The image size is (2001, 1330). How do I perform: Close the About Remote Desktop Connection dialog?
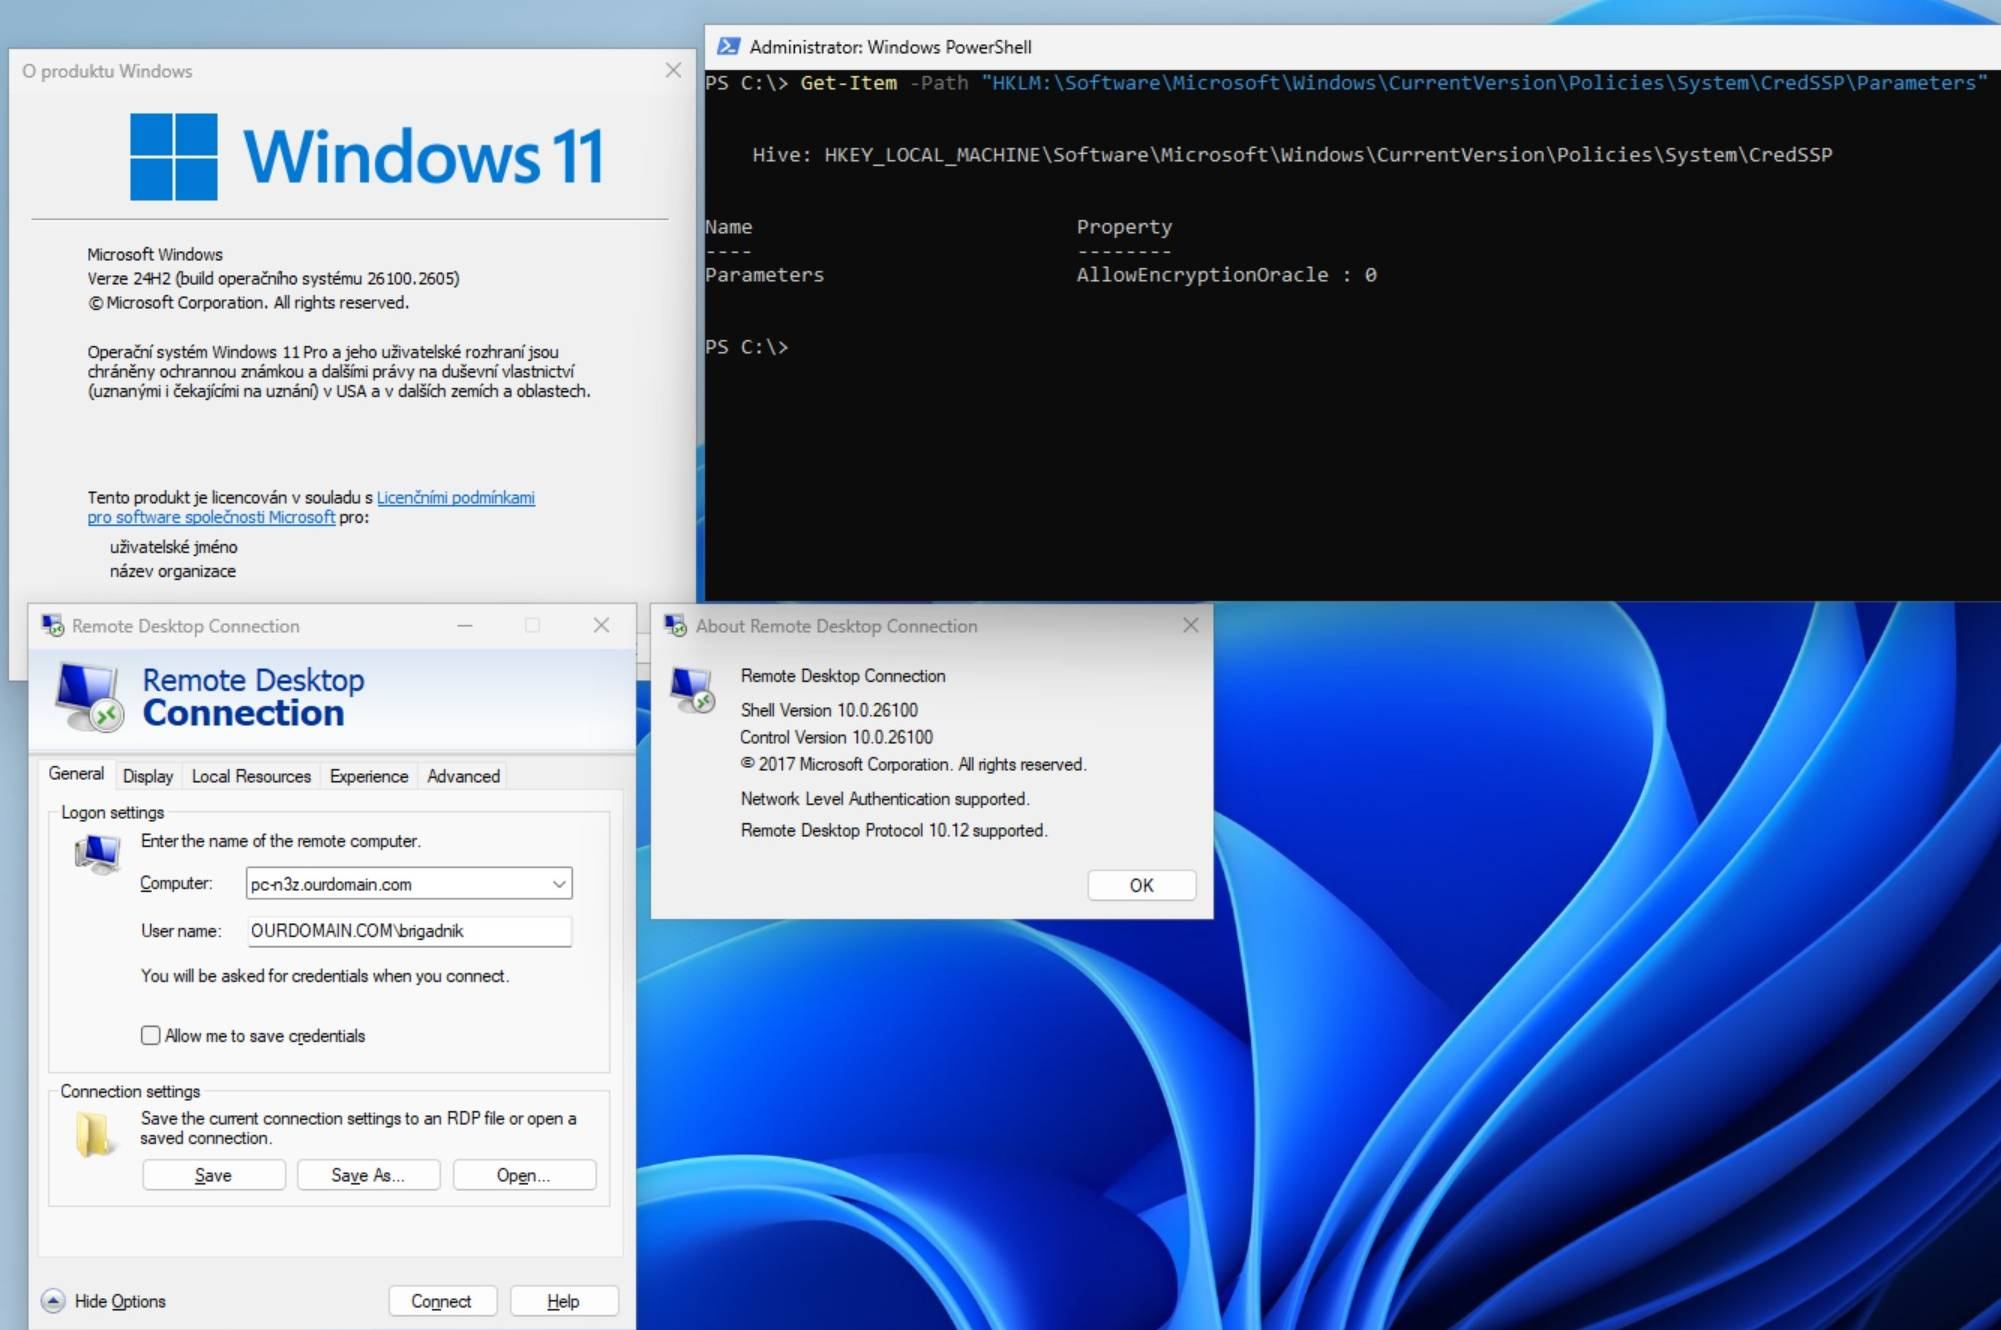[1190, 625]
